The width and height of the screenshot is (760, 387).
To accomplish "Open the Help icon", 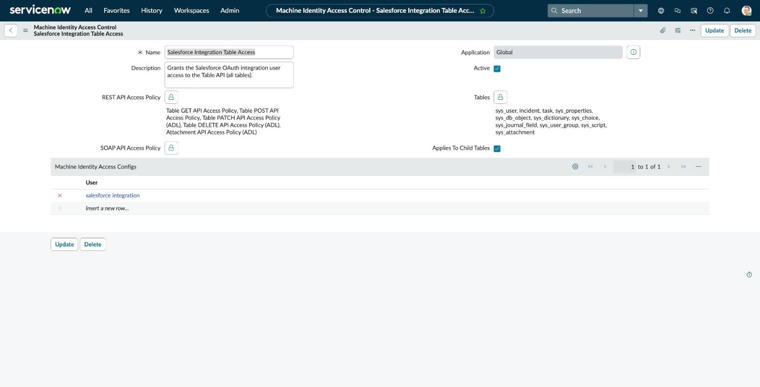I will (x=710, y=11).
